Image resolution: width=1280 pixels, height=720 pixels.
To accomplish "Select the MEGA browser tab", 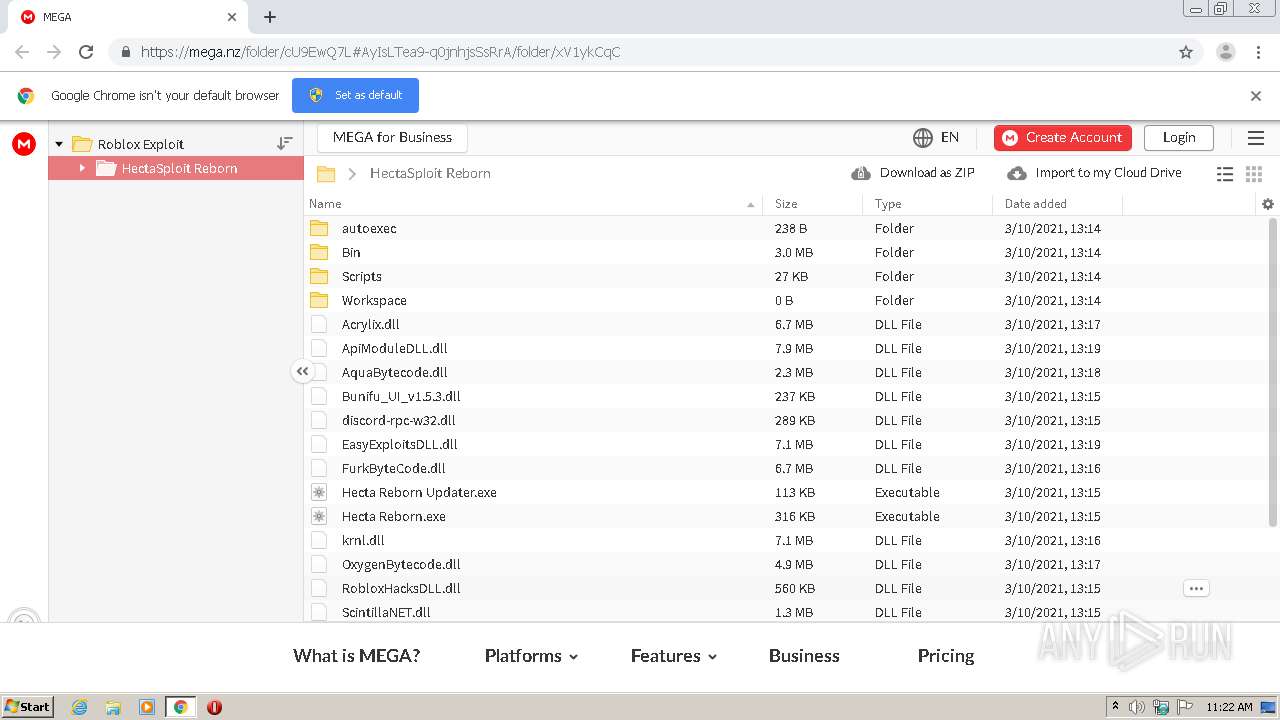I will point(129,17).
